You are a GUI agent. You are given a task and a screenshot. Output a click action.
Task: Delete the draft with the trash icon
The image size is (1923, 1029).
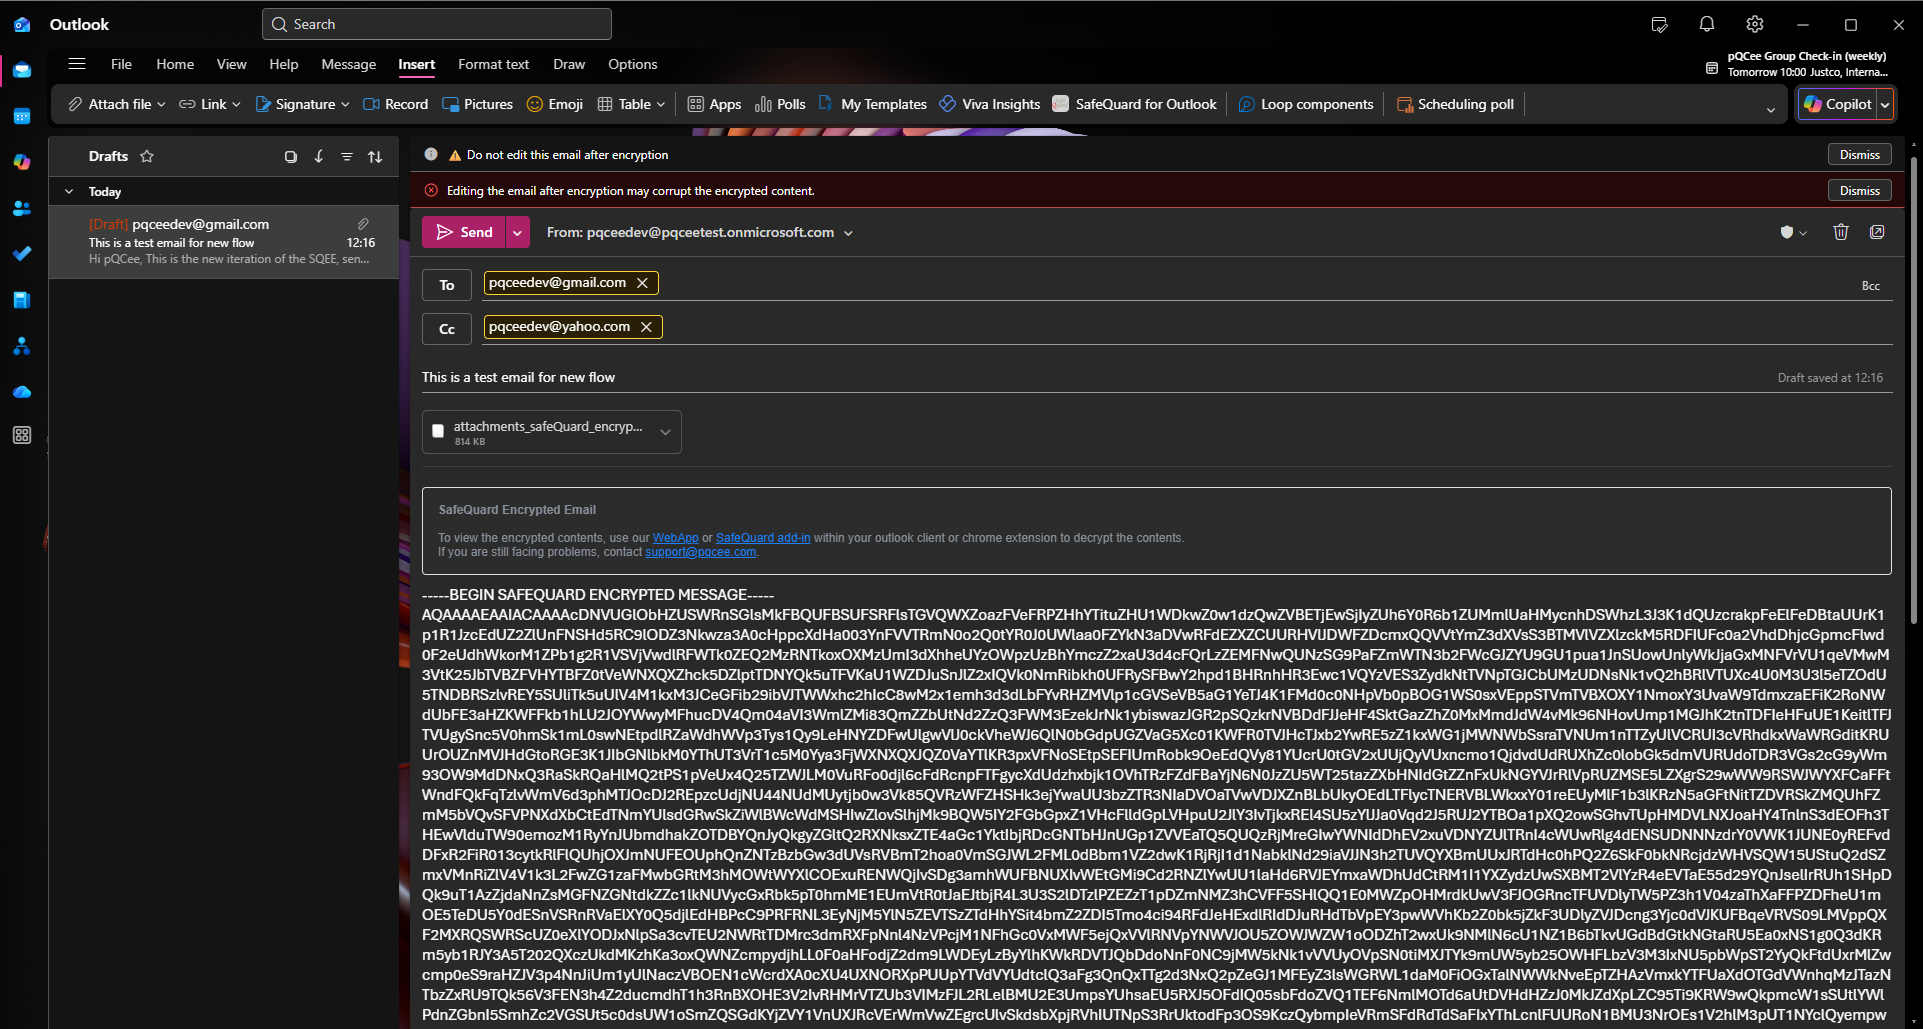click(x=1840, y=231)
